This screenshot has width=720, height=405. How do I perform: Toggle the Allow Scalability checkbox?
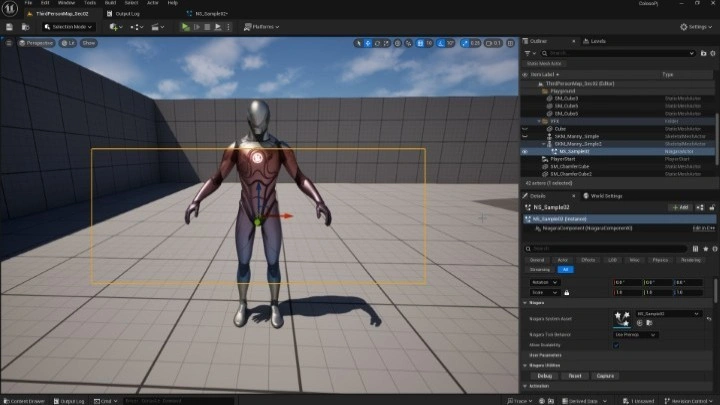click(616, 345)
